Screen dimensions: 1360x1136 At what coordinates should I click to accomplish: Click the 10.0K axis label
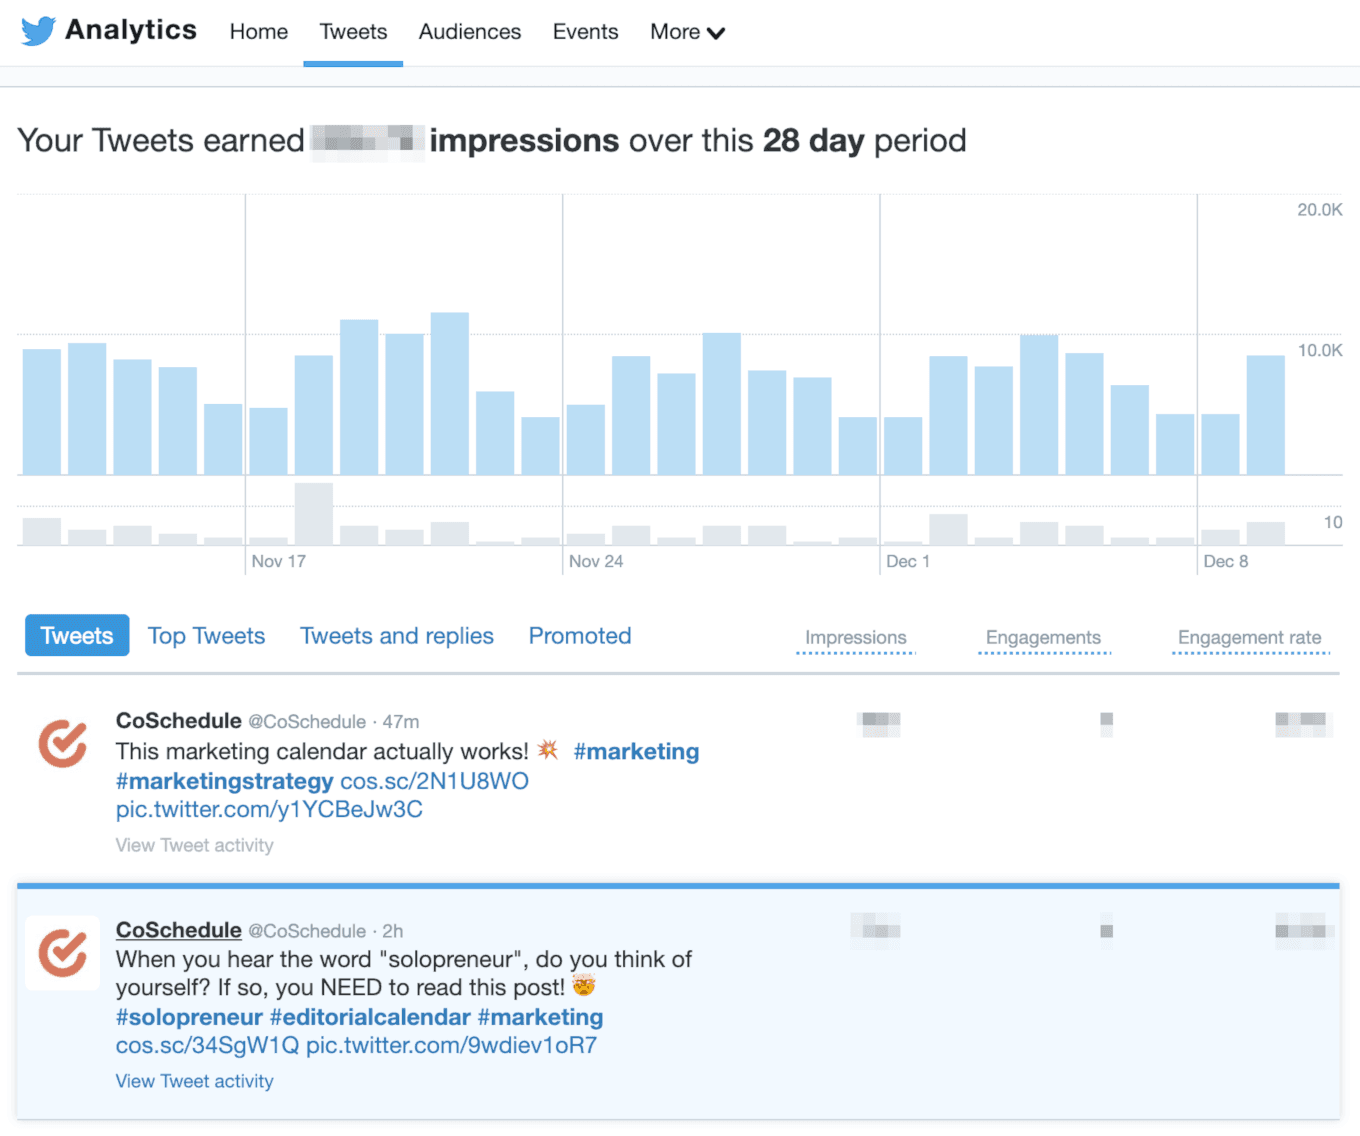click(x=1320, y=351)
